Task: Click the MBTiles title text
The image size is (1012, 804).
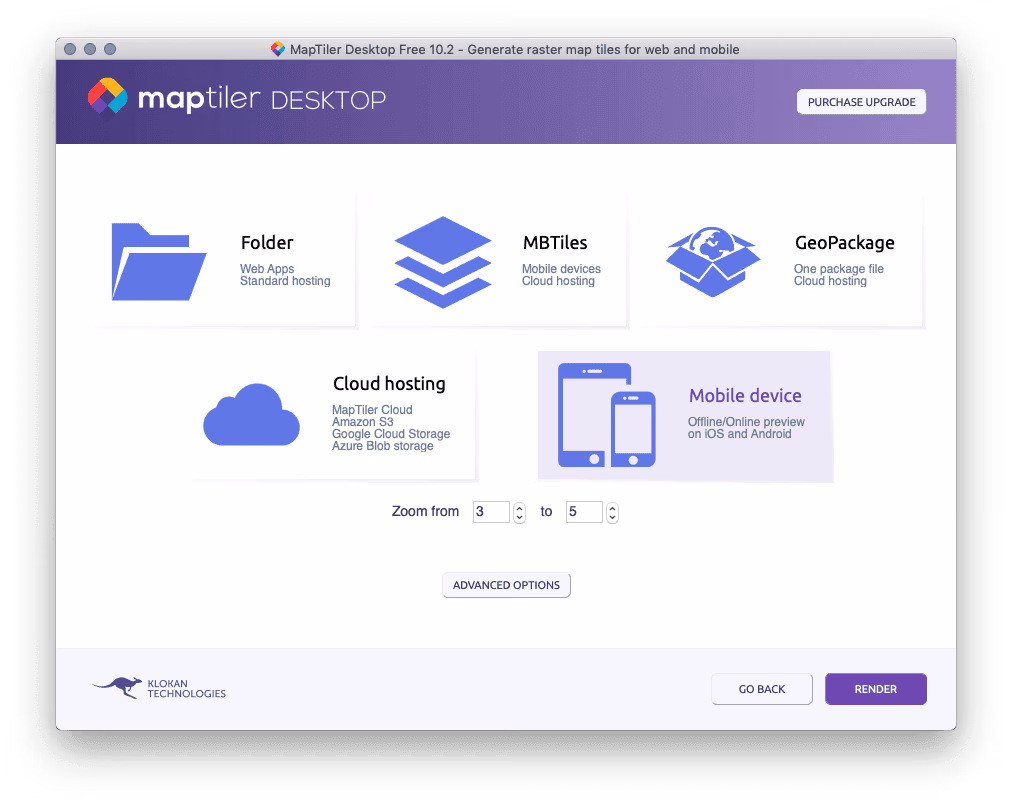Action: [x=555, y=243]
